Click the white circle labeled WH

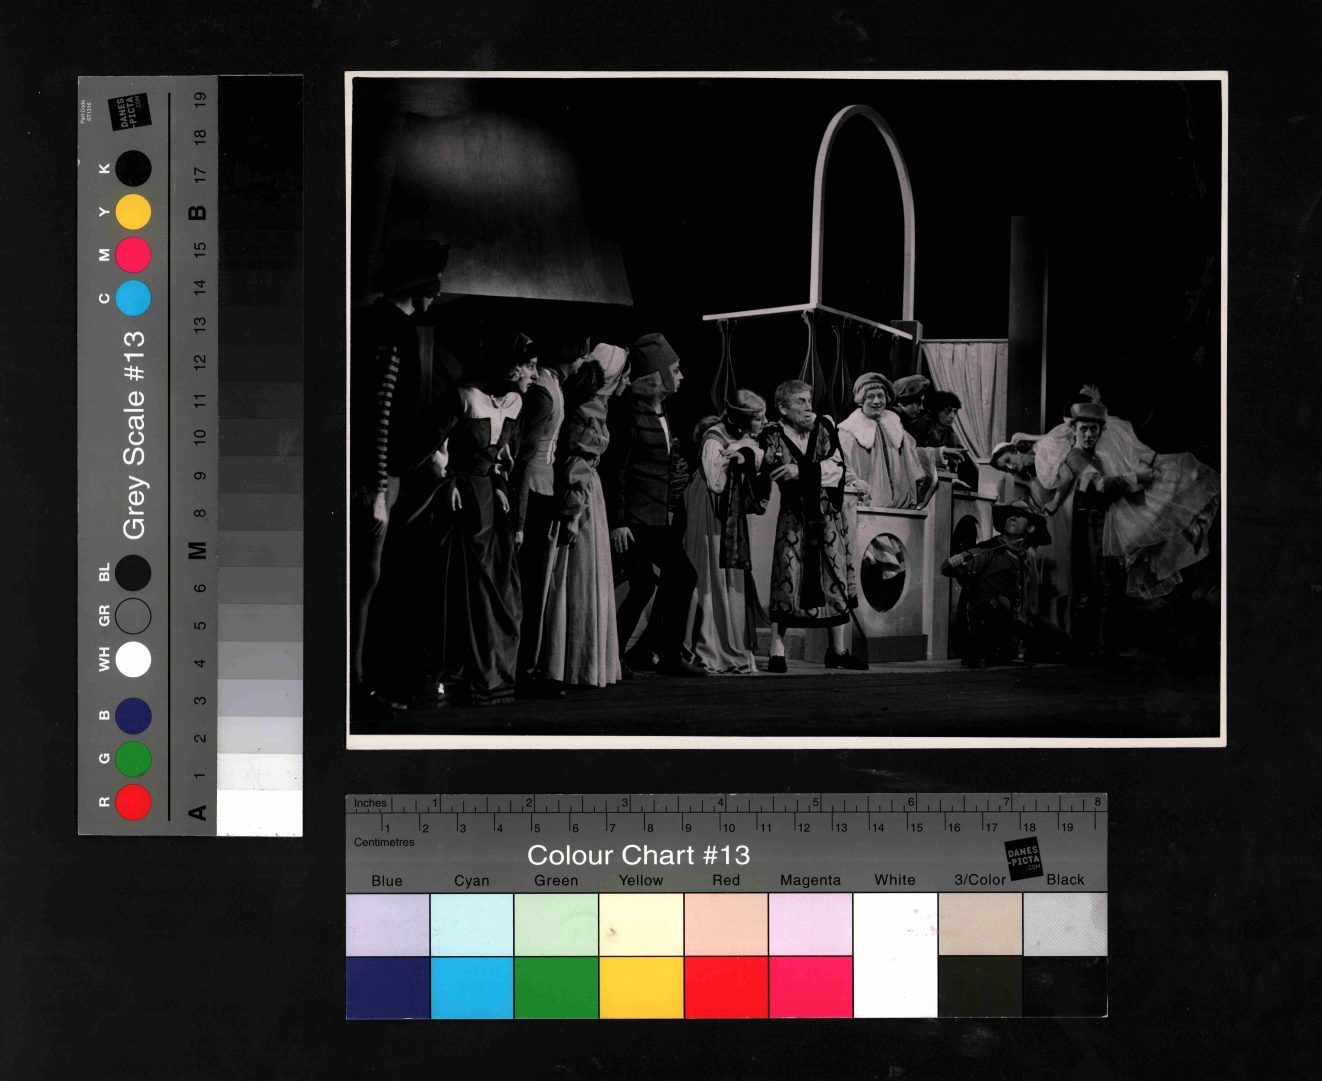133,660
